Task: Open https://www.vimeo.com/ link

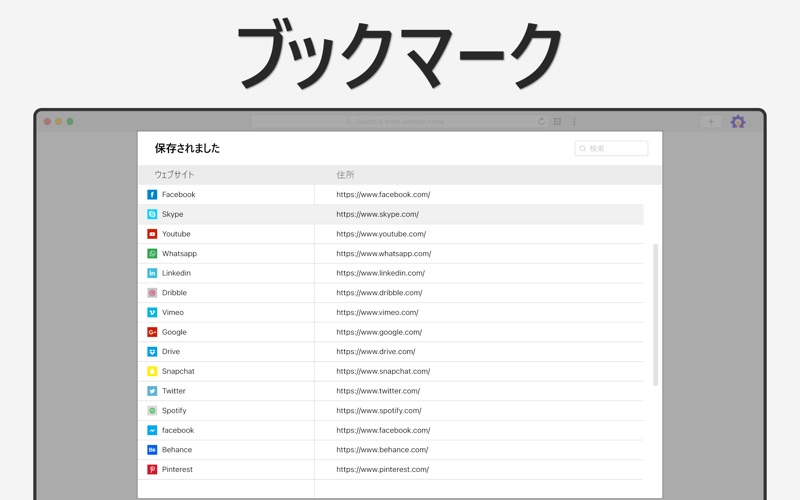Action: [378, 312]
